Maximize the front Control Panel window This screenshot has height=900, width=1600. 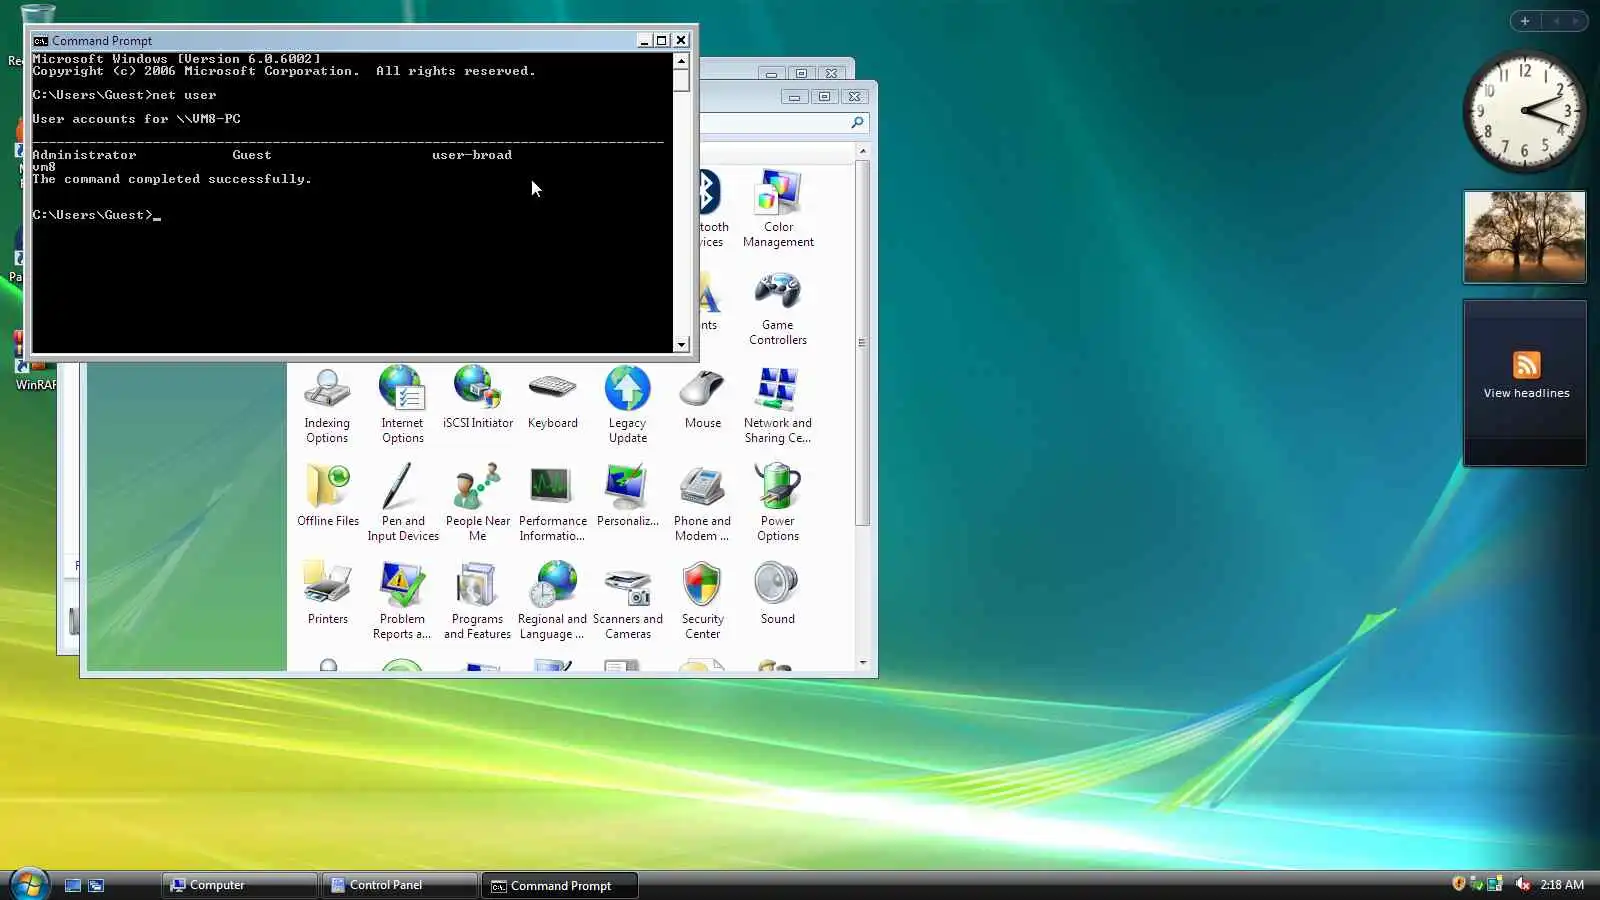coord(824,97)
